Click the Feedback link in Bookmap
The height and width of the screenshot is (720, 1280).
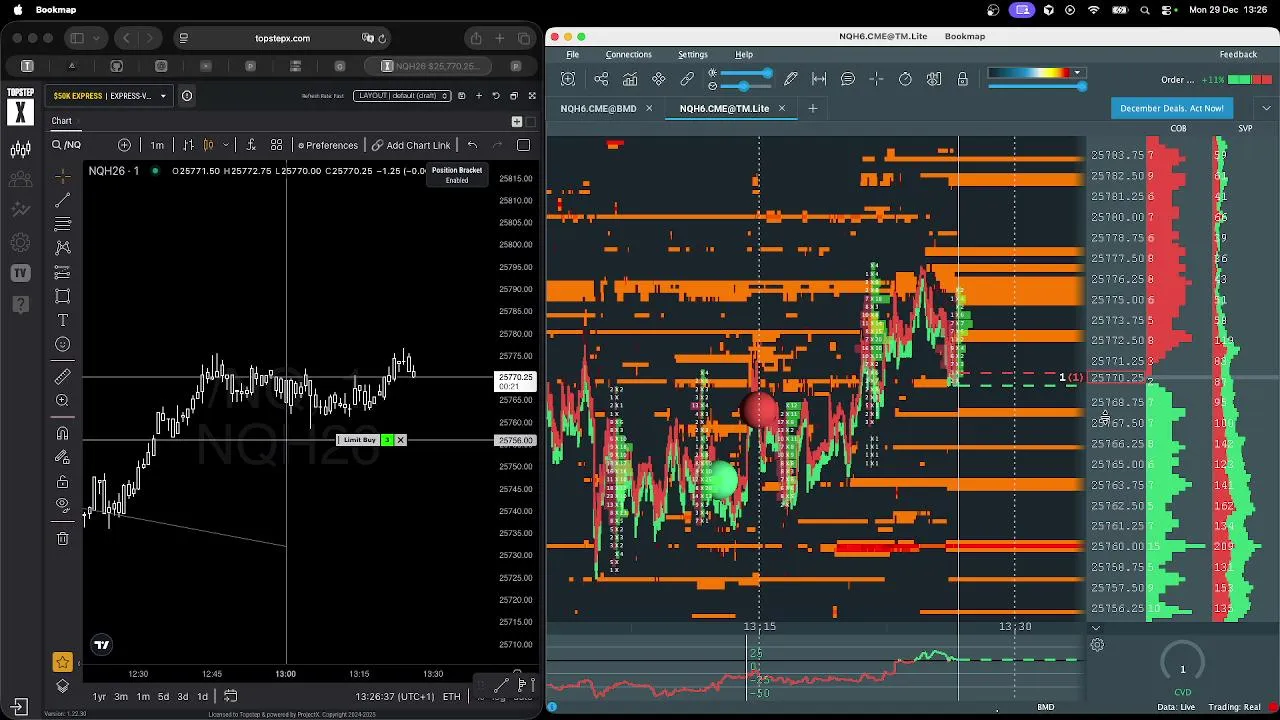[1238, 54]
